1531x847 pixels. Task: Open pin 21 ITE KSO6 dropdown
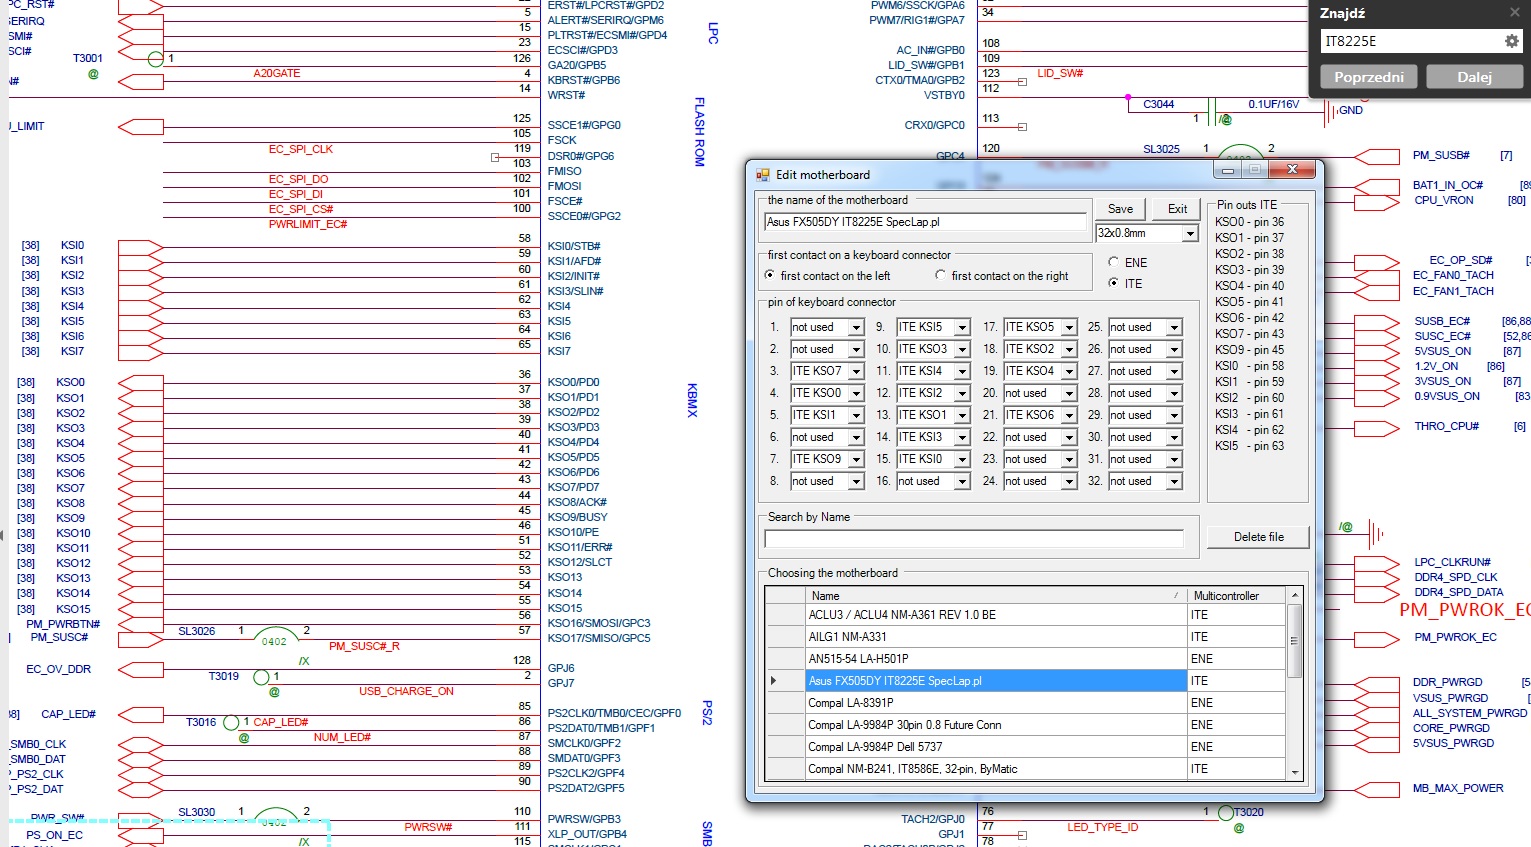point(1069,415)
